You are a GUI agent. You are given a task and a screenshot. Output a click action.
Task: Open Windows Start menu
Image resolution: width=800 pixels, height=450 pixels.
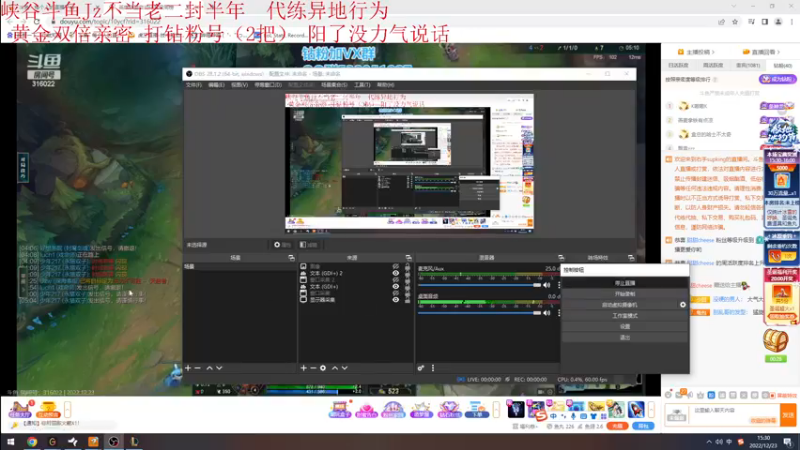coord(10,442)
